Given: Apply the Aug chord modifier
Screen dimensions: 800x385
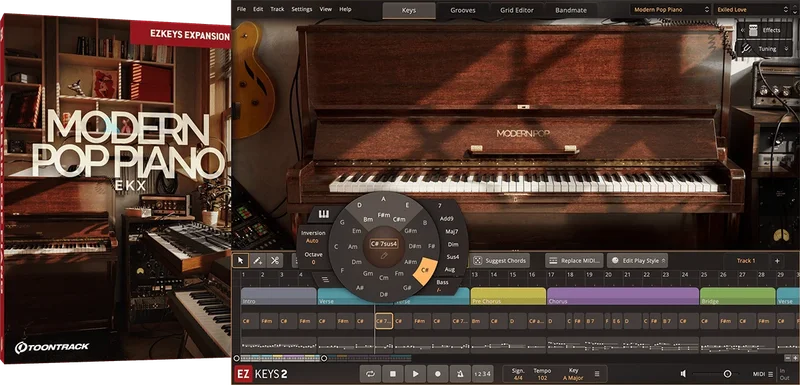Looking at the screenshot, I should click(x=449, y=269).
